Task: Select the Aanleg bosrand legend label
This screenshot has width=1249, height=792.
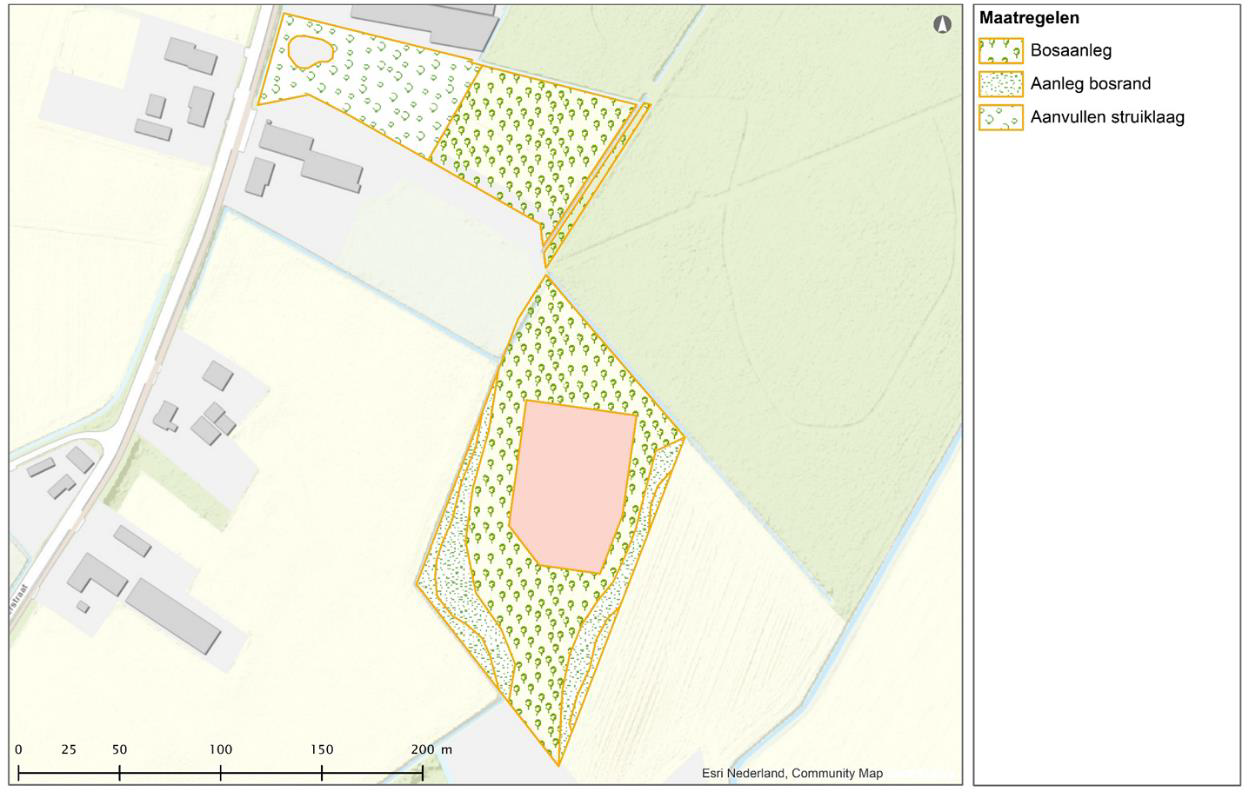Action: tap(1090, 84)
